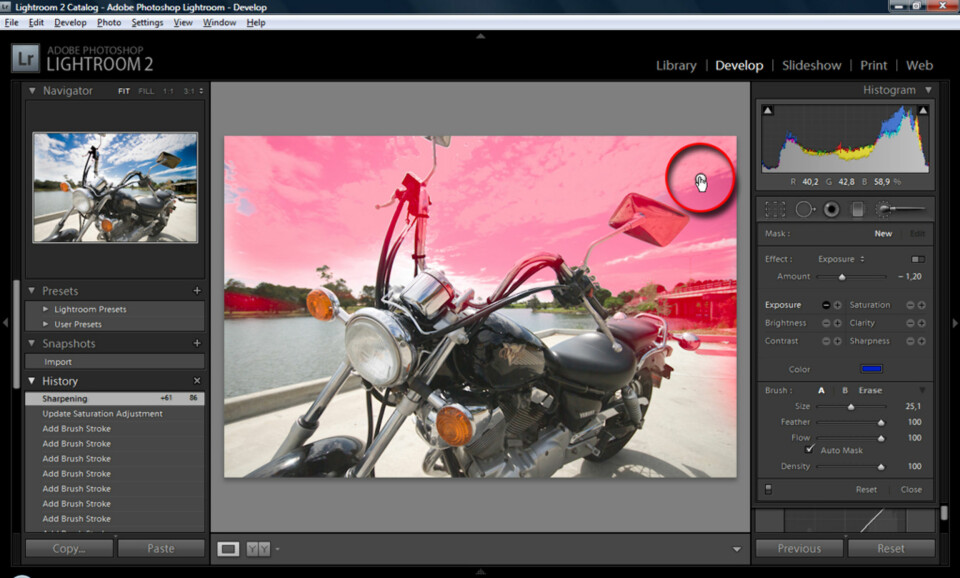
Task: Collapse the History panel
Action: (x=32, y=381)
